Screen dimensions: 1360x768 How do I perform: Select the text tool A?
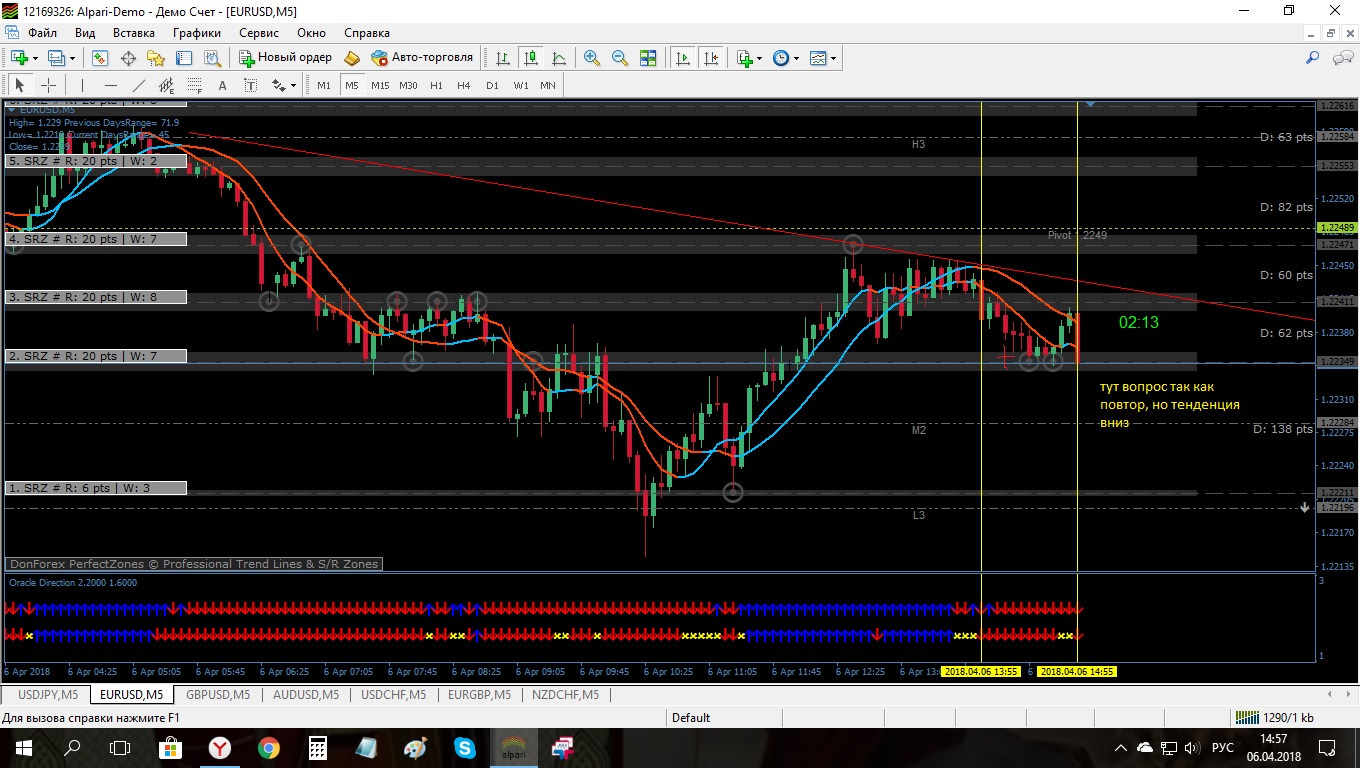point(222,85)
